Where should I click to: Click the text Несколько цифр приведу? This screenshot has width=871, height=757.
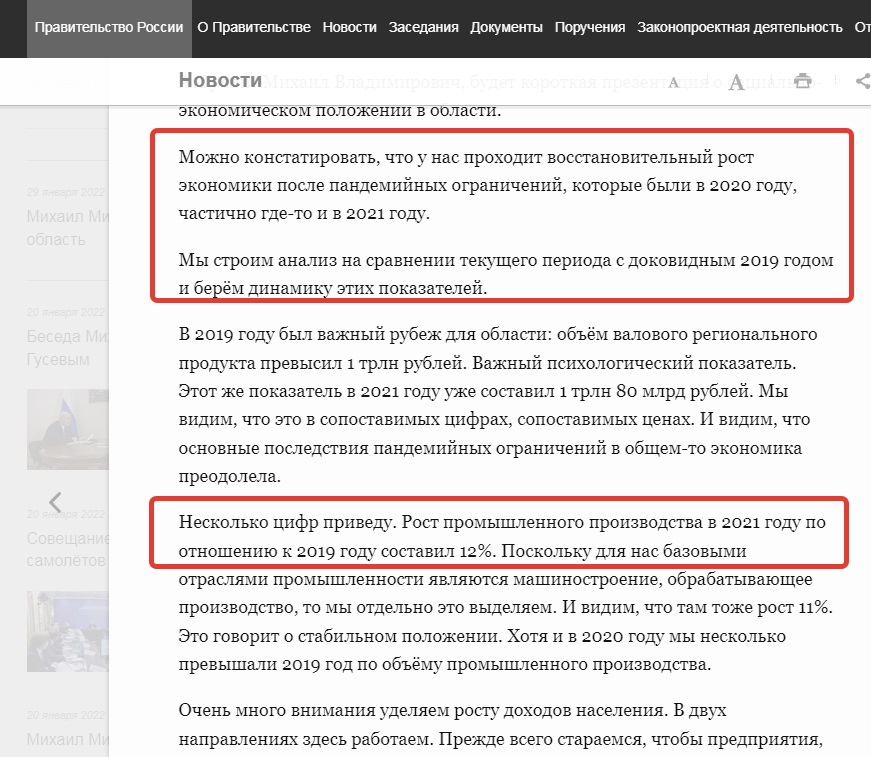[x=288, y=522]
